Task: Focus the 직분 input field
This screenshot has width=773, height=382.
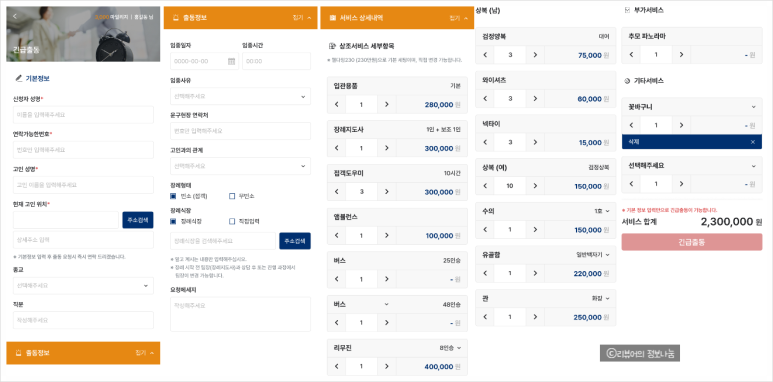Action: (83, 320)
